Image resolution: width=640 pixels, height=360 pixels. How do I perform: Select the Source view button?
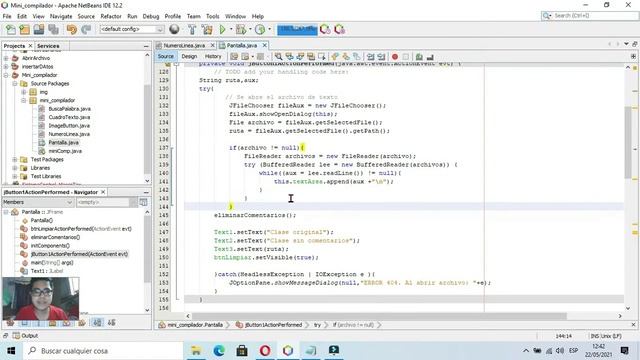pyautogui.click(x=165, y=56)
